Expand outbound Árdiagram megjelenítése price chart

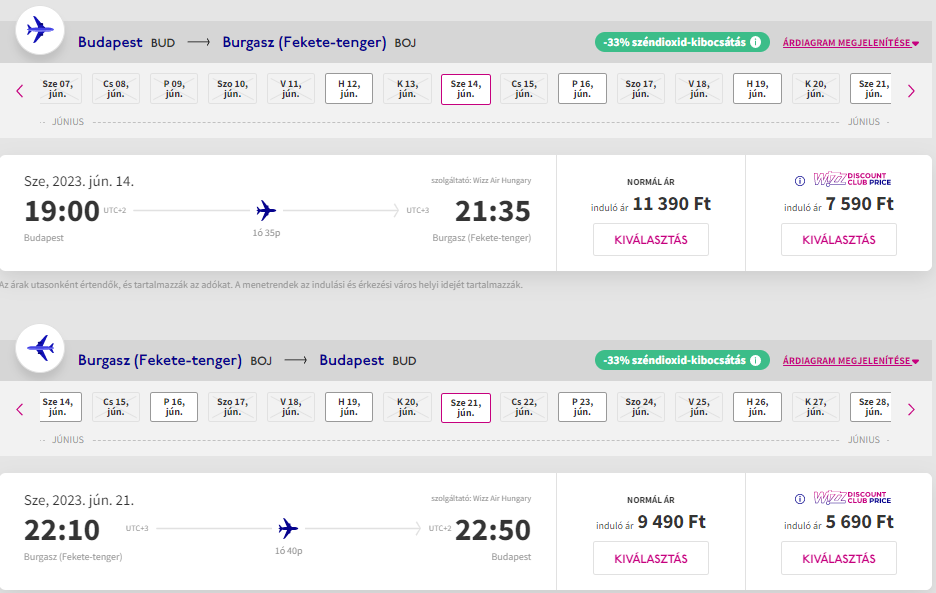851,43
